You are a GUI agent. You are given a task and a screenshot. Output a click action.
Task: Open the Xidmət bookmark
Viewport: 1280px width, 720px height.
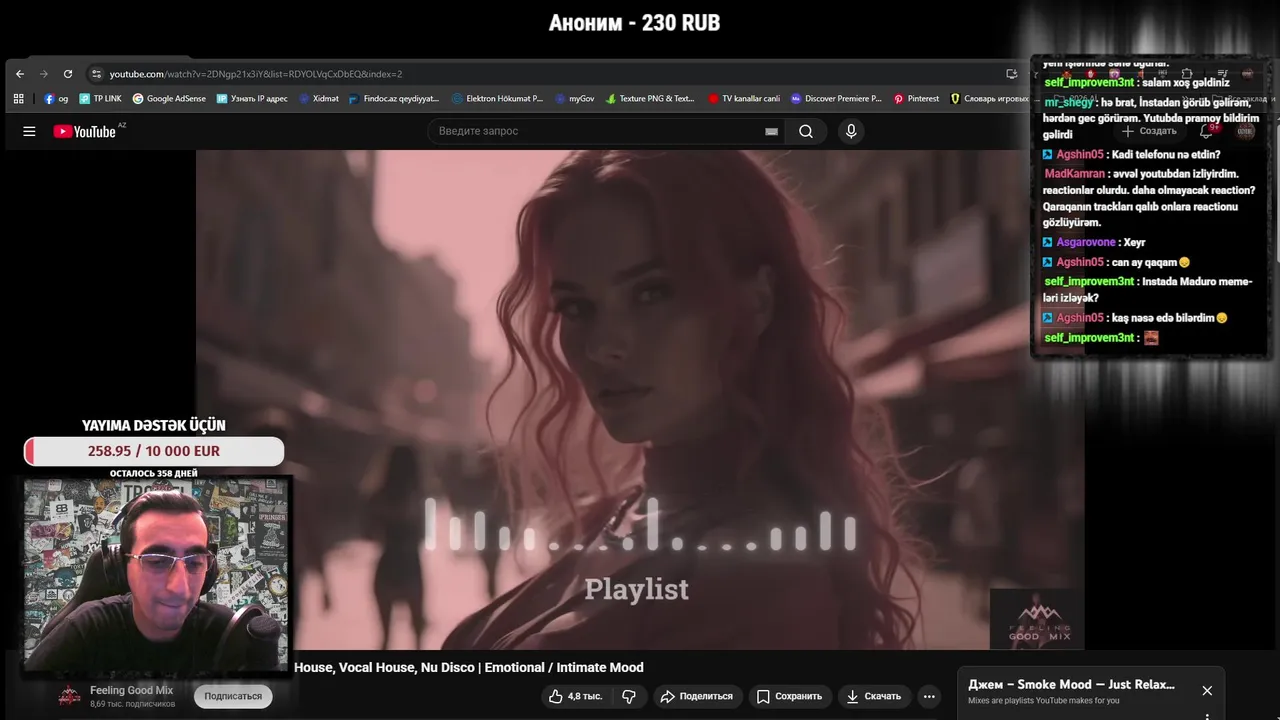[x=319, y=99]
